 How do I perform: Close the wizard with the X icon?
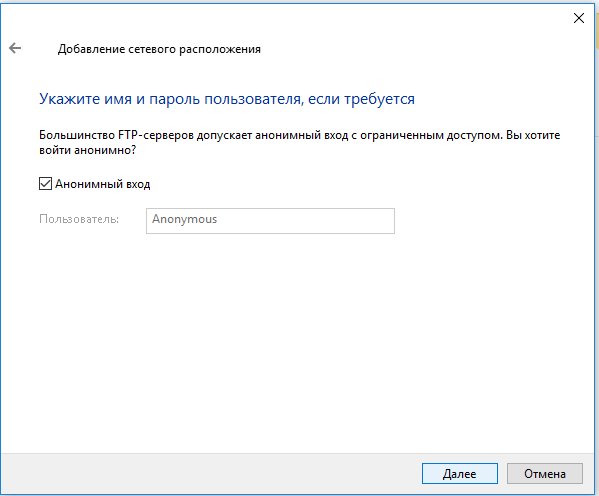pyautogui.click(x=579, y=18)
